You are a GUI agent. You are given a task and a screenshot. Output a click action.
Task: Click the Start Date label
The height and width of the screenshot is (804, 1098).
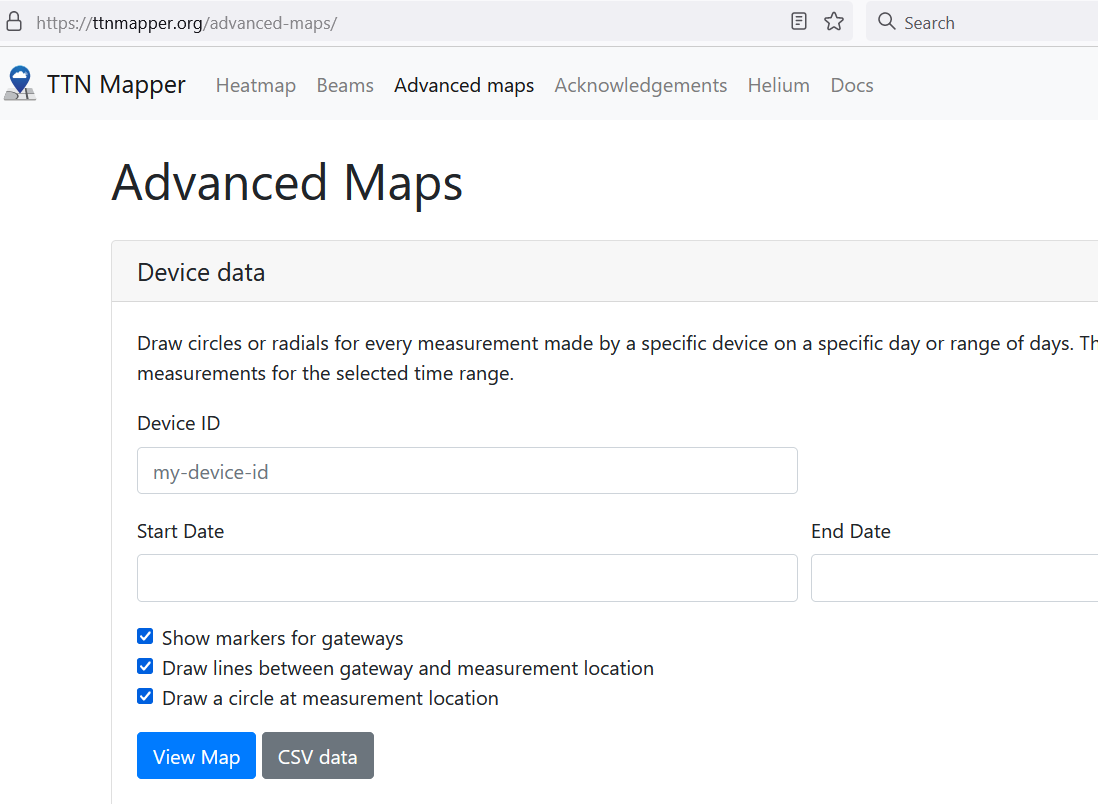[x=181, y=532]
